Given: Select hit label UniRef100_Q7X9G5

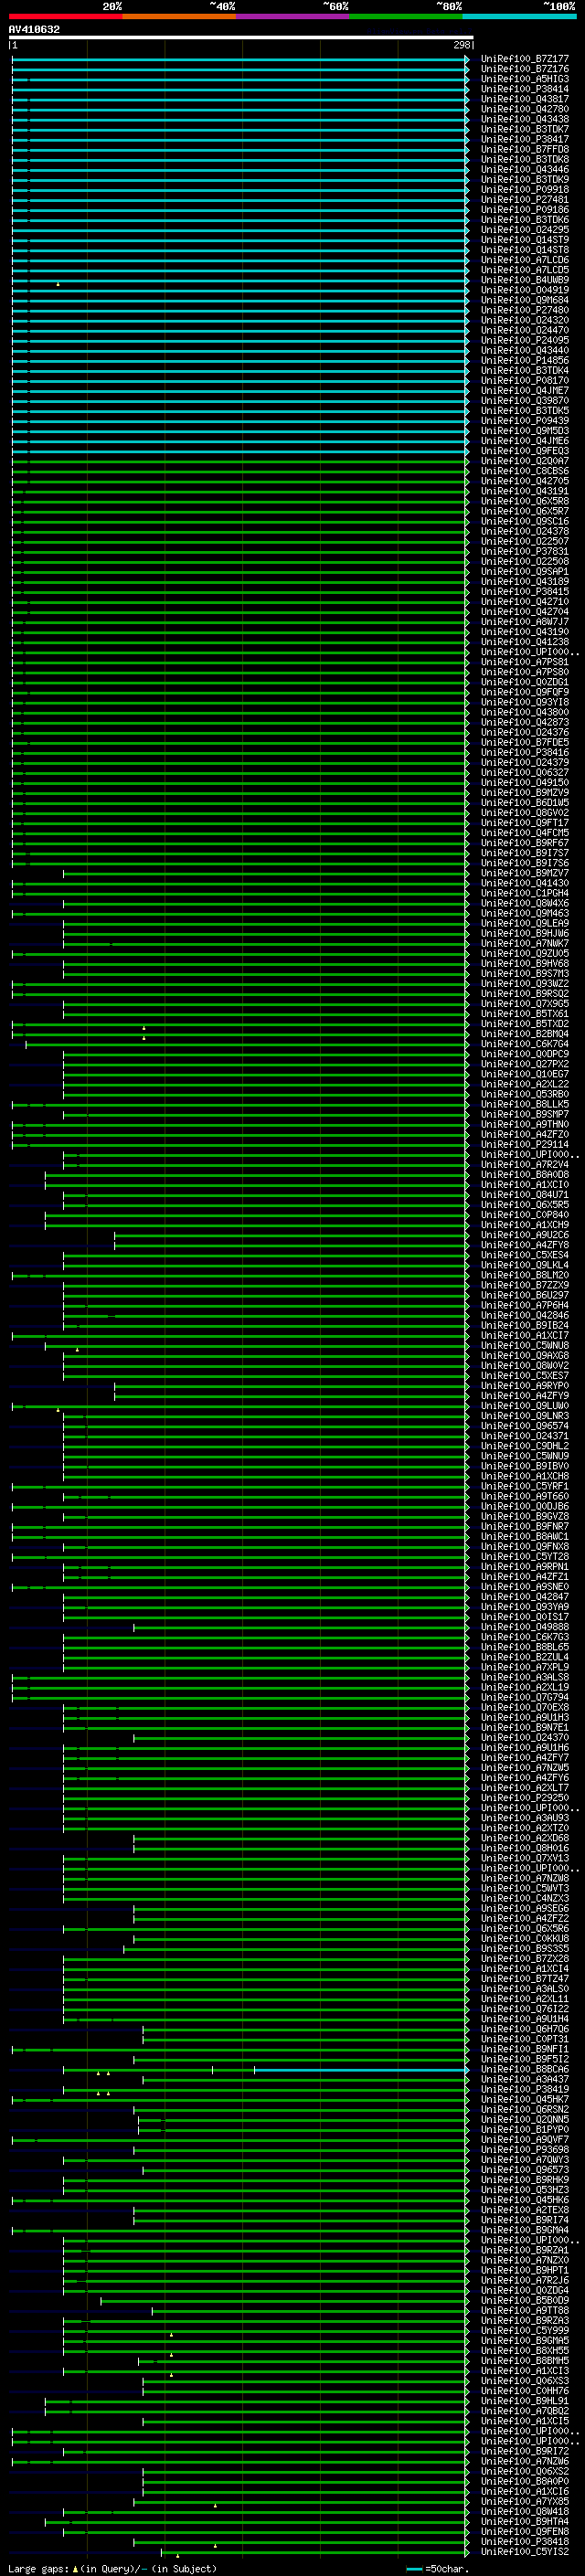Looking at the screenshot, I should [x=525, y=1004].
